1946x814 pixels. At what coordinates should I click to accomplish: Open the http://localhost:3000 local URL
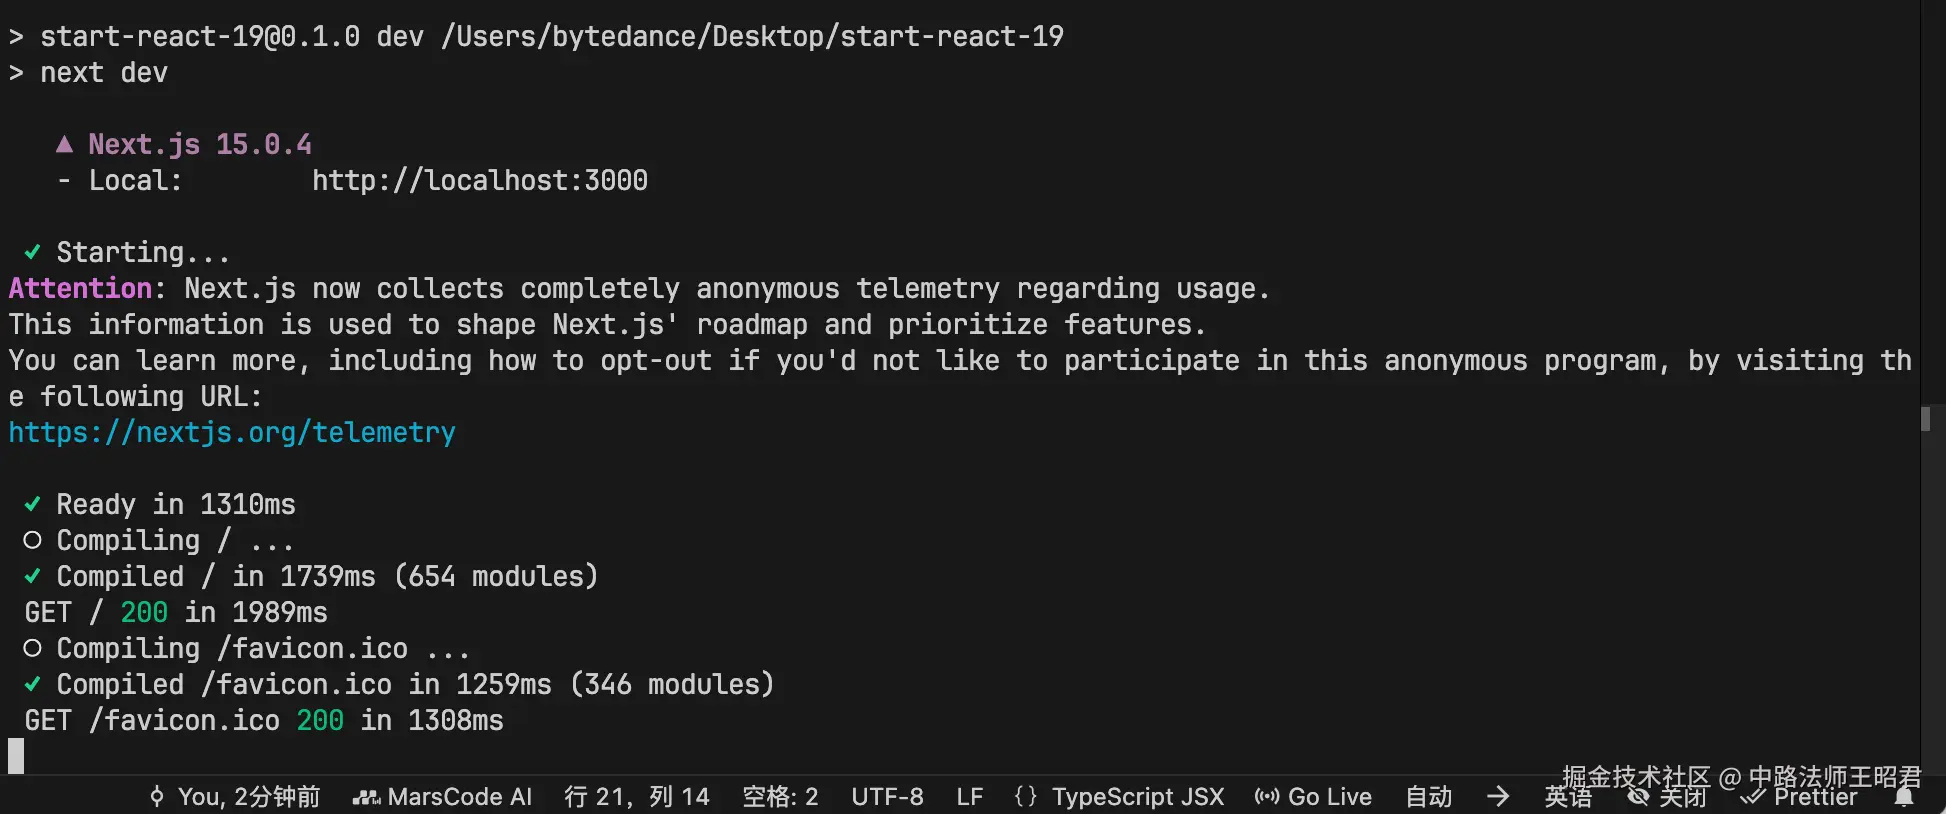pos(480,180)
